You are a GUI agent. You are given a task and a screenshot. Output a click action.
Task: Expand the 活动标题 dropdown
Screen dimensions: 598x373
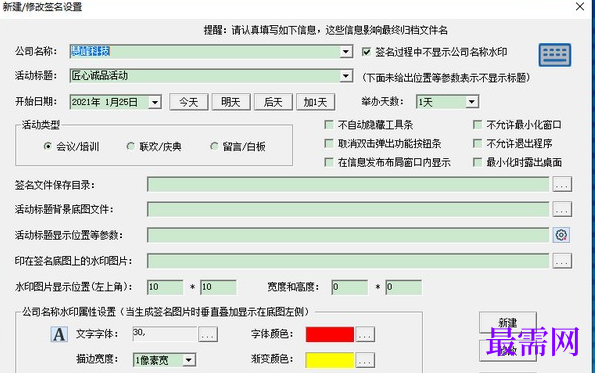coord(346,76)
